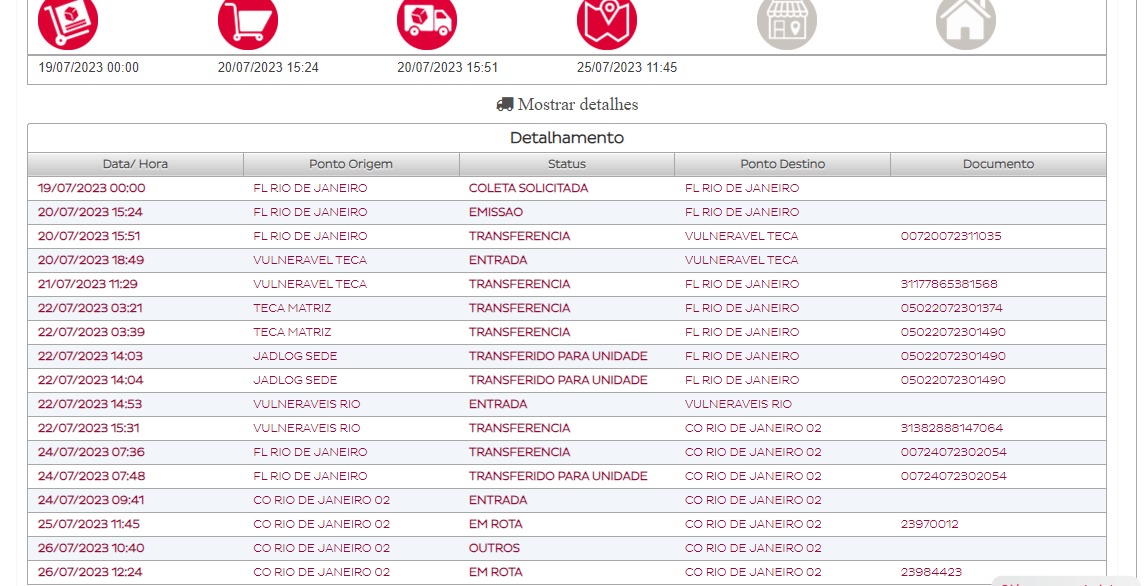Click EM ROTA status in the 26/07 12:24 row
This screenshot has height=586, width=1144.
(x=496, y=574)
